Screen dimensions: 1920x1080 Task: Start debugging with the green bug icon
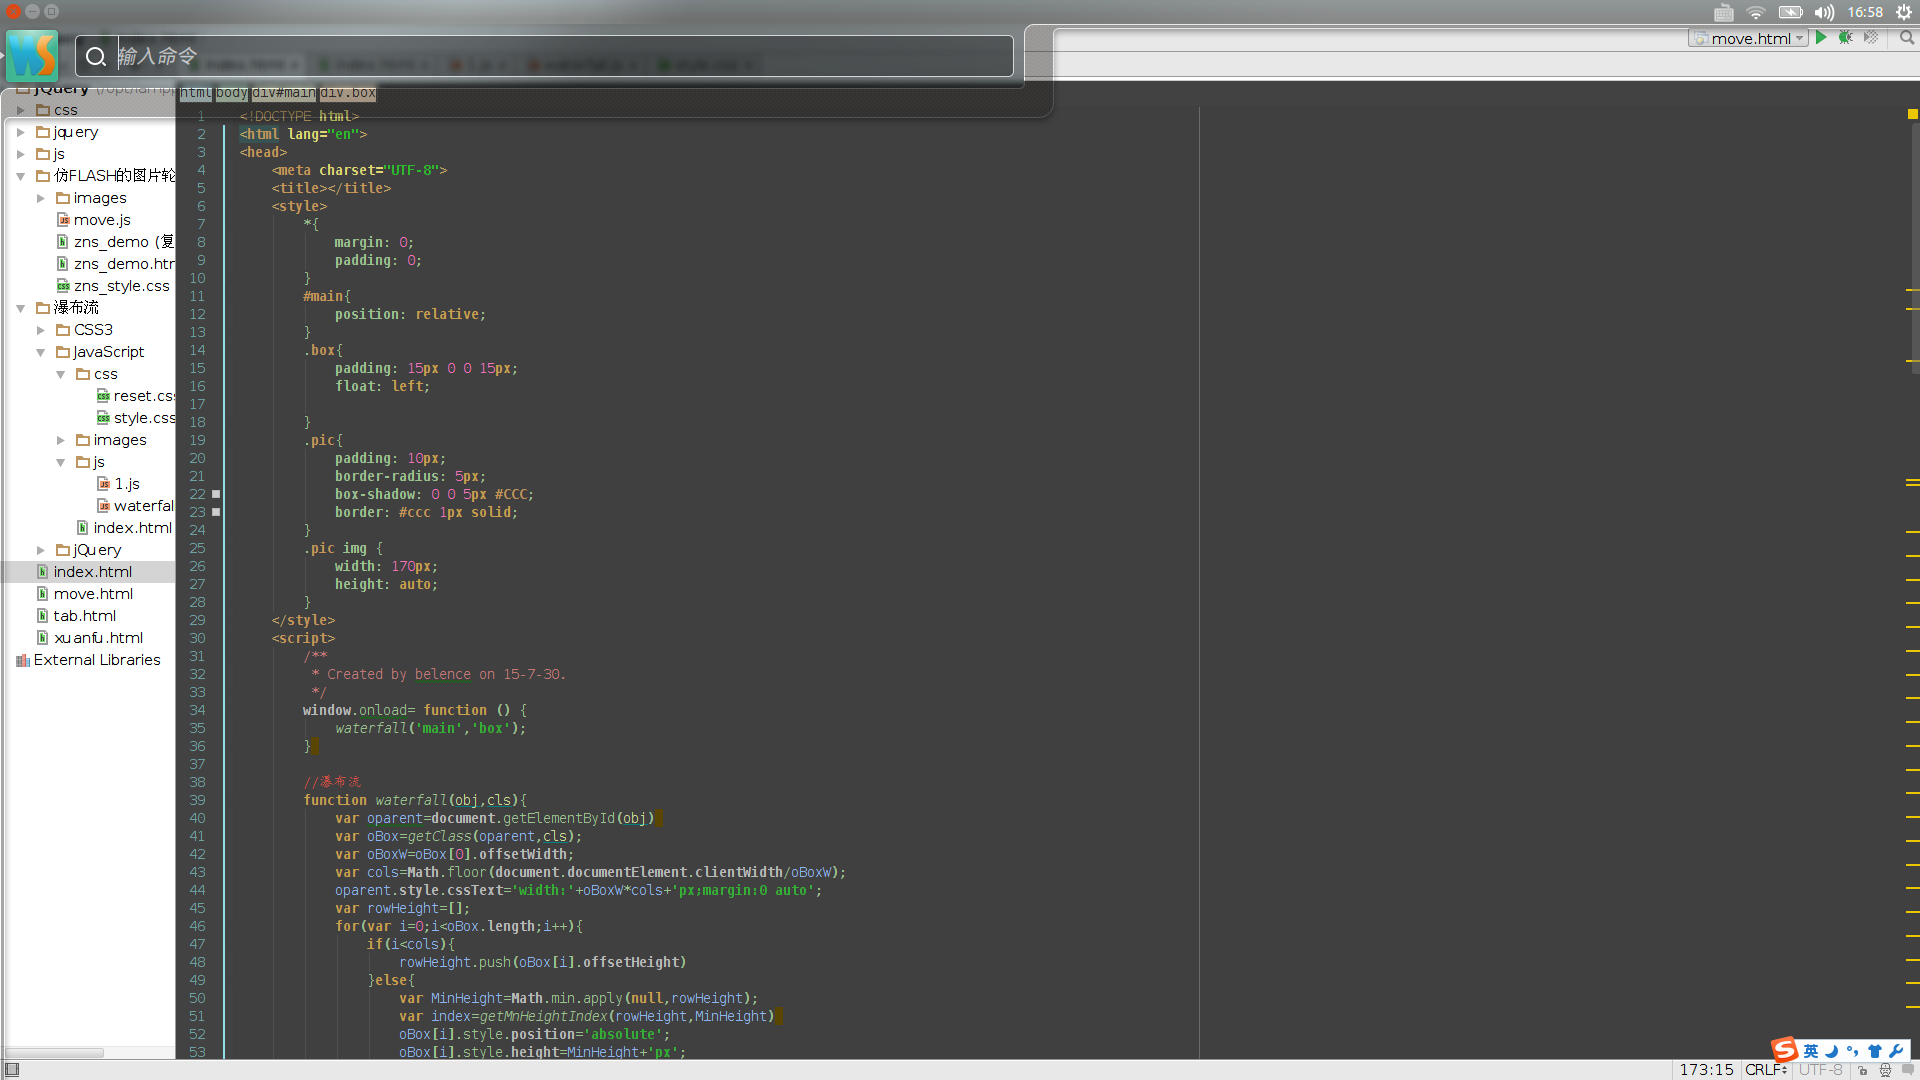(1846, 38)
